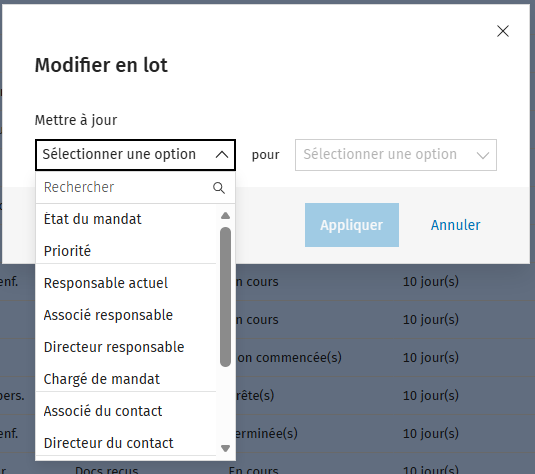Click the dropdown list scrollbar thumb

pyautogui.click(x=226, y=297)
